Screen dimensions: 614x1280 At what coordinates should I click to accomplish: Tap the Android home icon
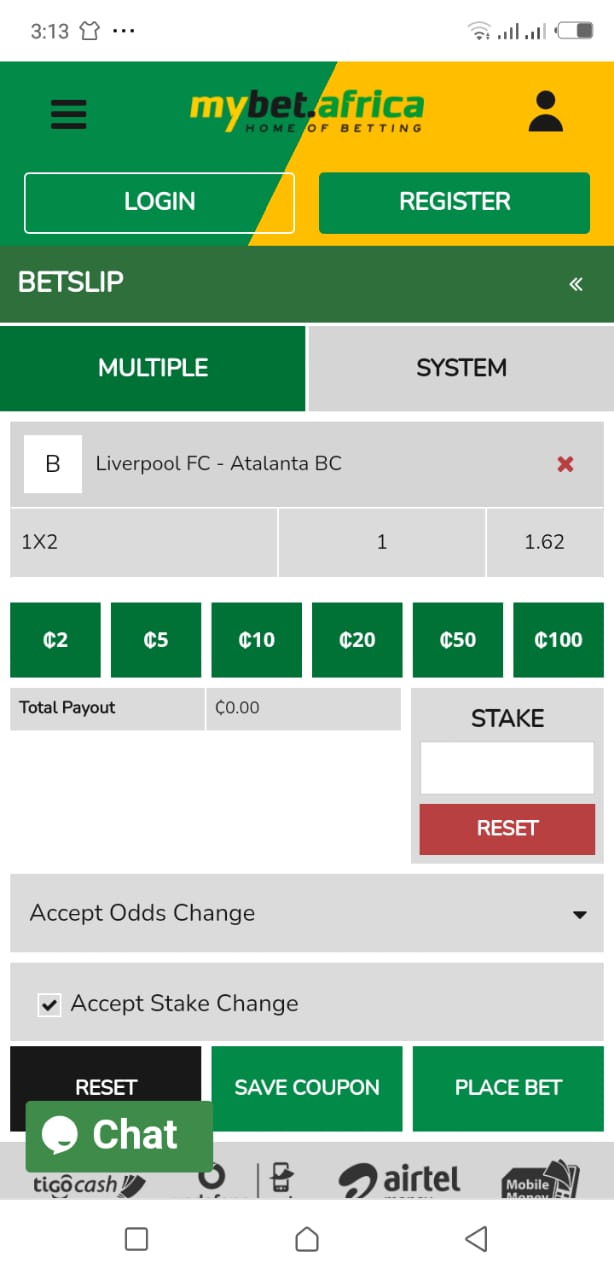307,1240
